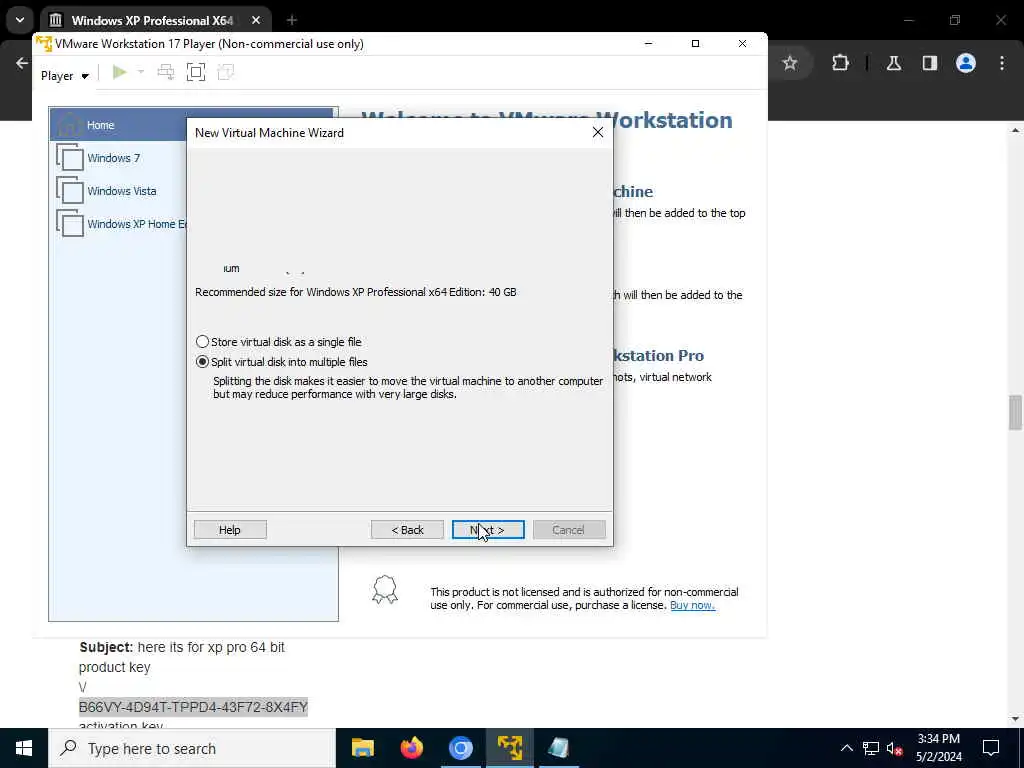
Task: Choose Store virtual disk as single file
Action: (279, 342)
